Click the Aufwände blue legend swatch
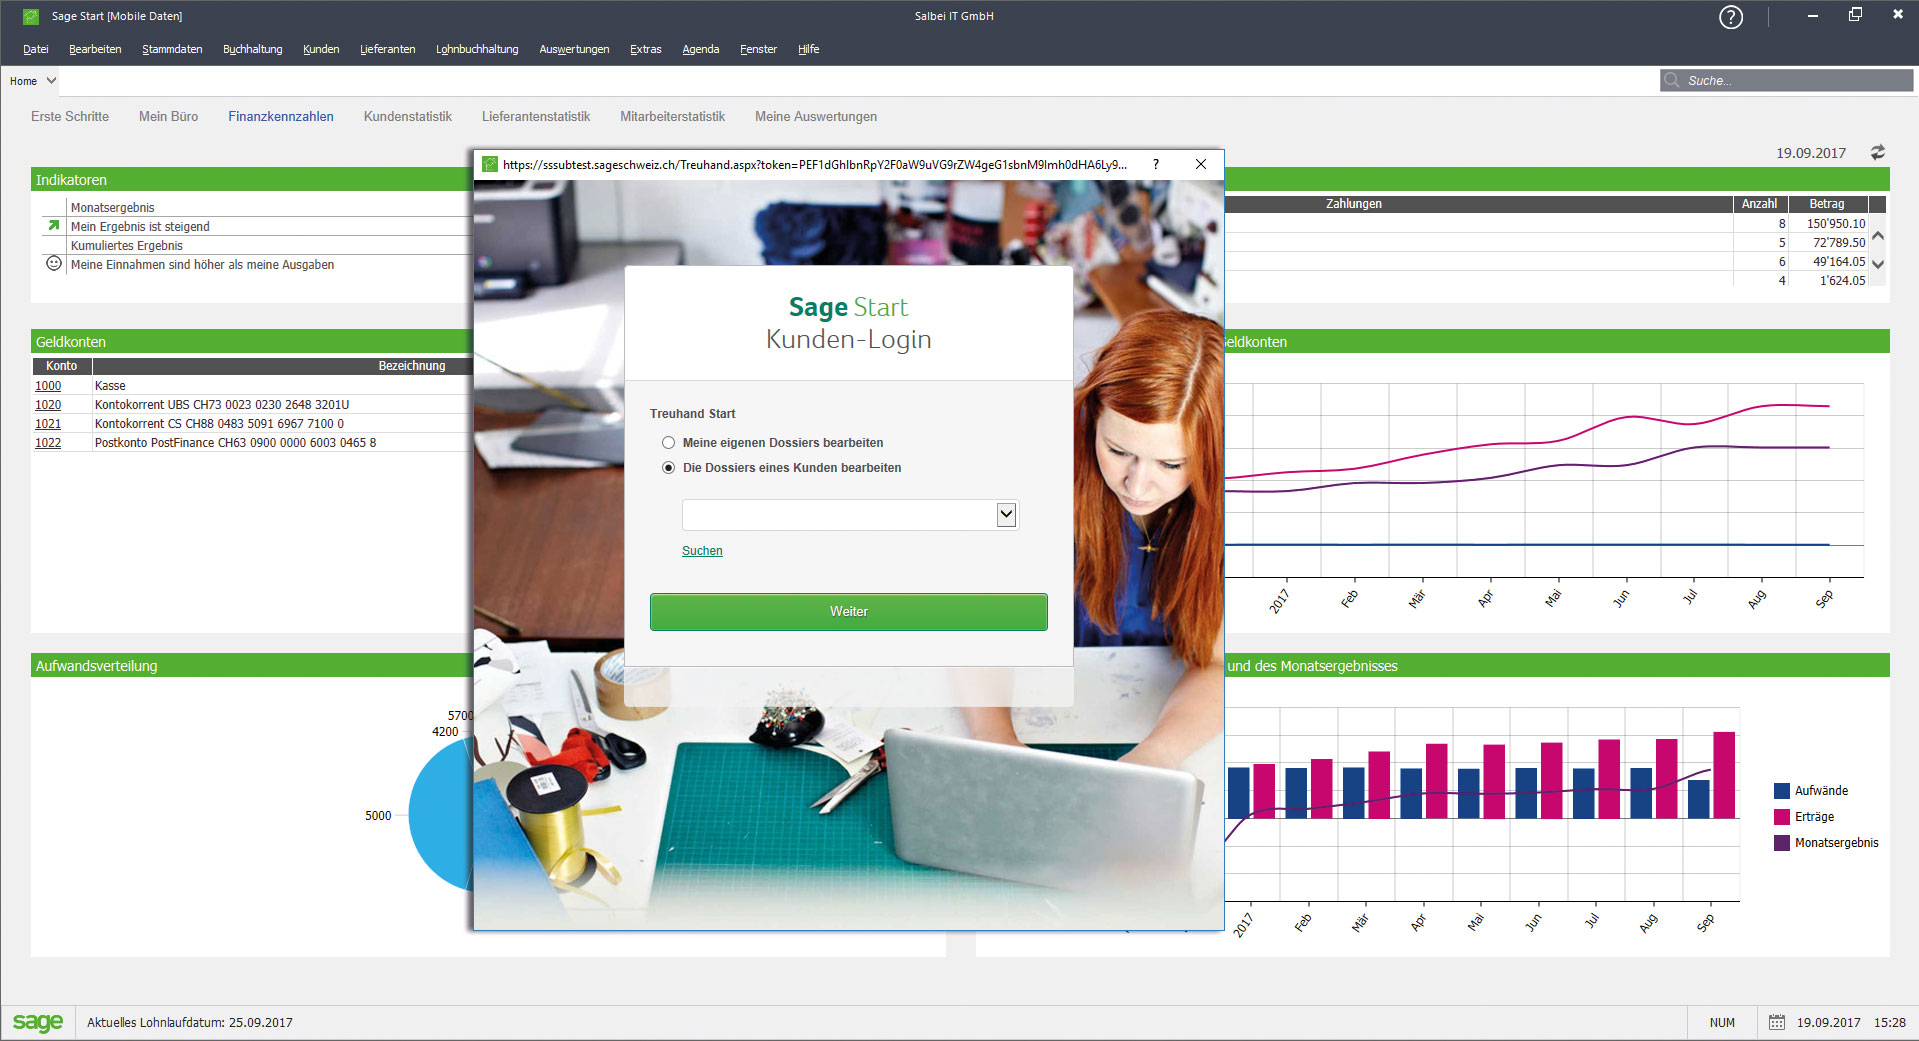The width and height of the screenshot is (1919, 1041). click(1782, 791)
